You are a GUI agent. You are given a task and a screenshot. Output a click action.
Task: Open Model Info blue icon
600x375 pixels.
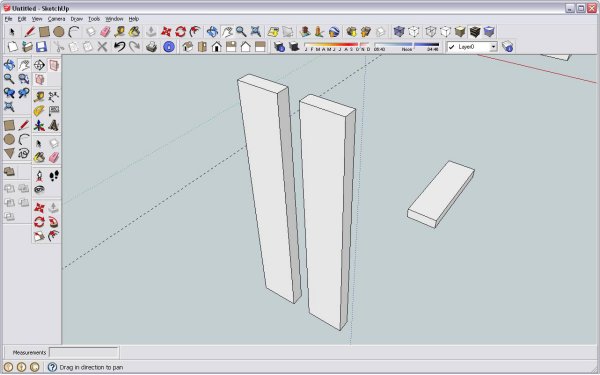coord(169,47)
